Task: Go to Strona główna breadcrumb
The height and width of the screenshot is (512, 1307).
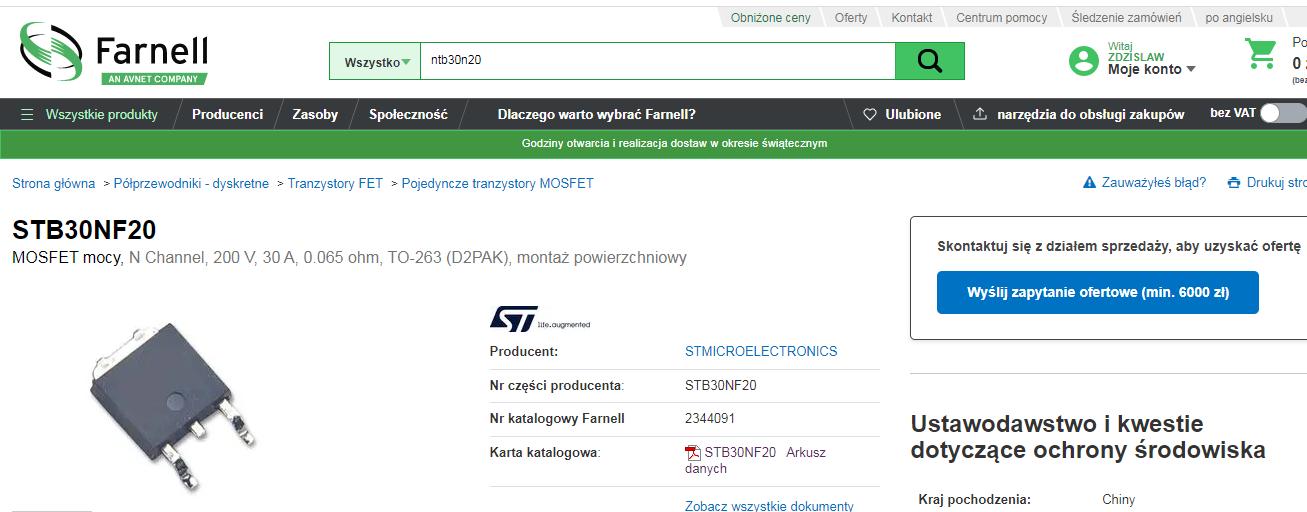Action: tap(54, 183)
